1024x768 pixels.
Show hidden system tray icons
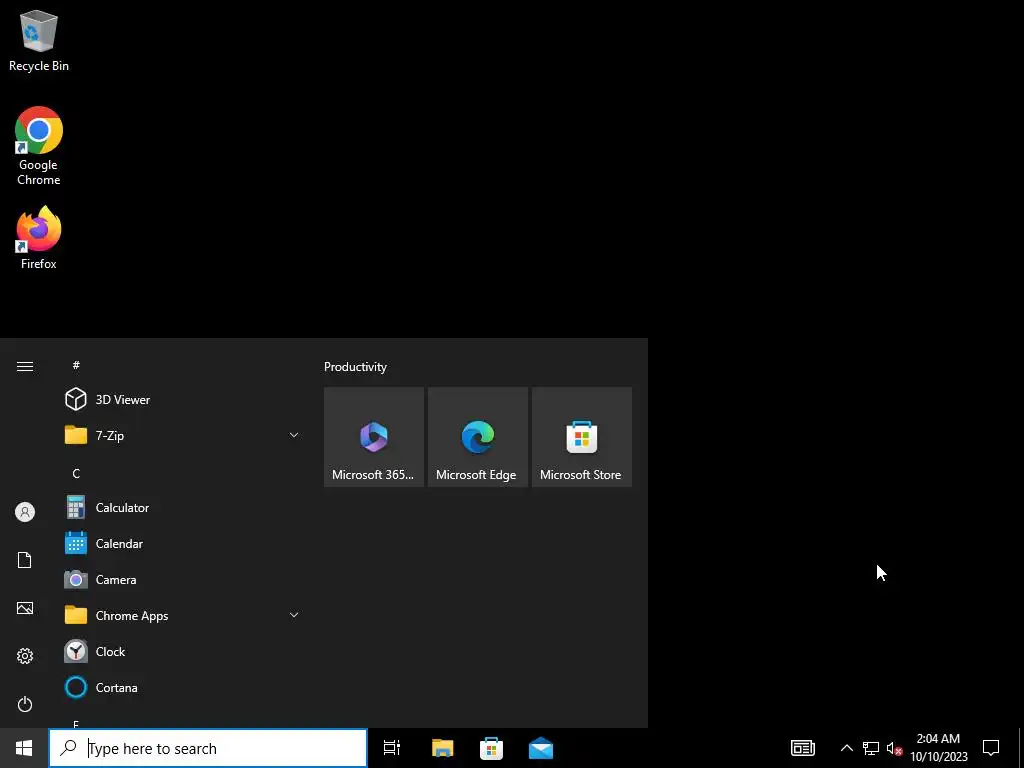[846, 748]
